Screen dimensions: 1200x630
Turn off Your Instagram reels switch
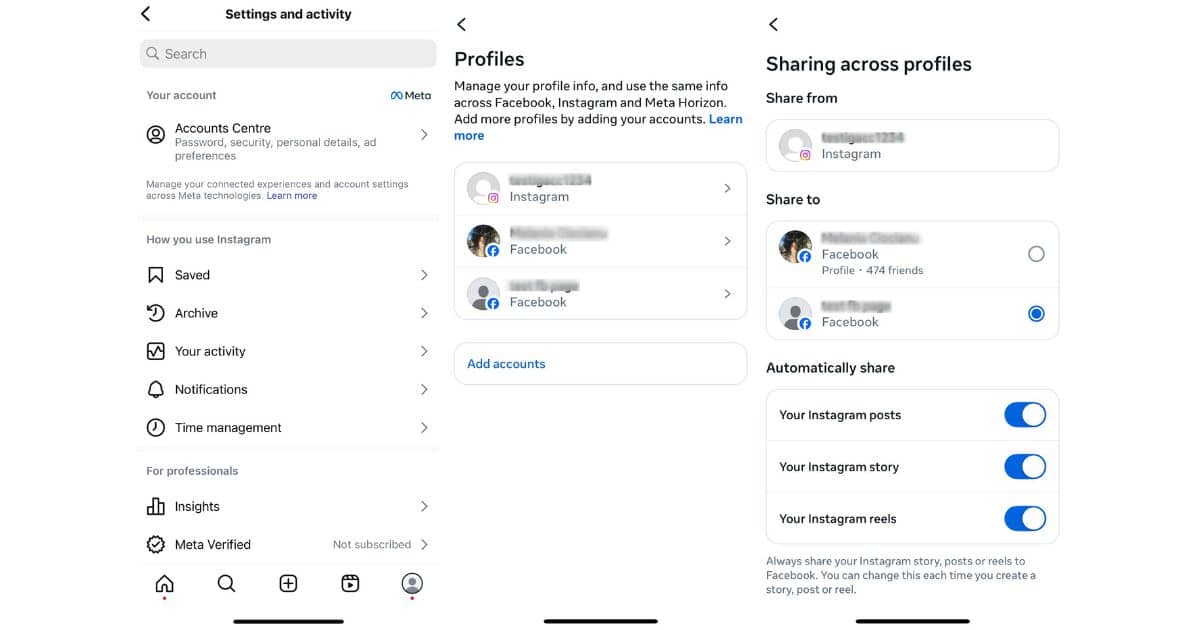(1025, 519)
